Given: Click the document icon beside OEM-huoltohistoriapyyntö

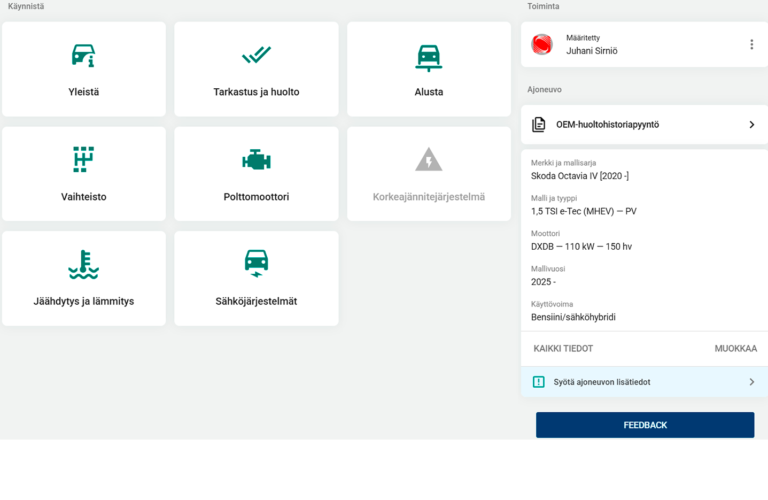Looking at the screenshot, I should click(x=538, y=124).
